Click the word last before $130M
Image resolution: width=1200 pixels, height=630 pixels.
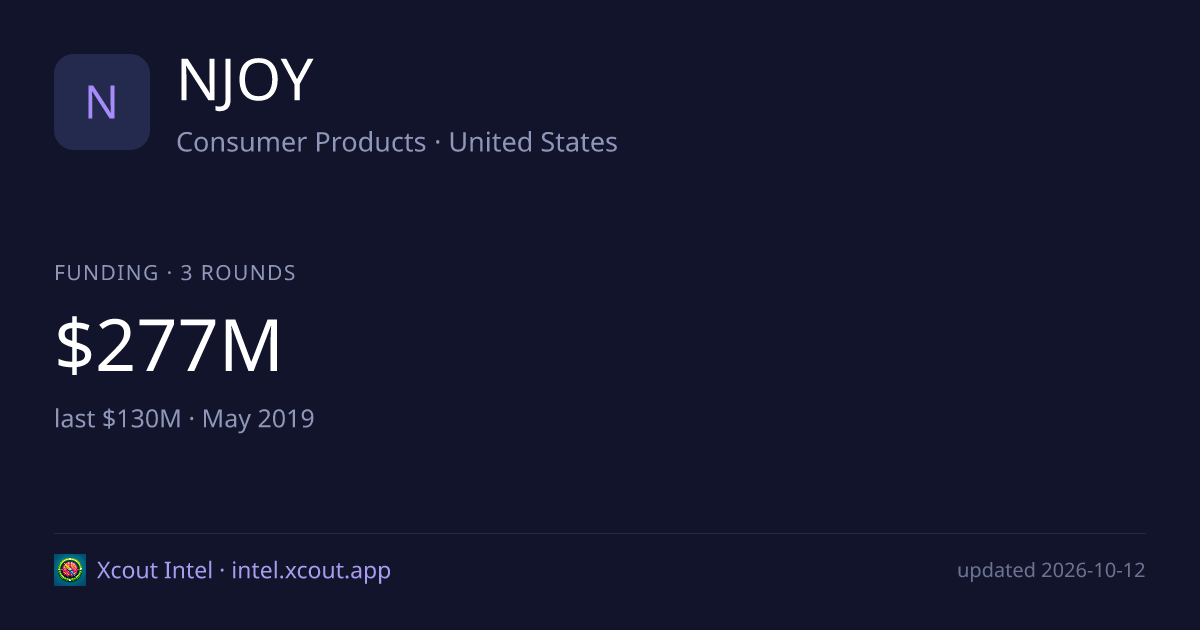(x=76, y=418)
